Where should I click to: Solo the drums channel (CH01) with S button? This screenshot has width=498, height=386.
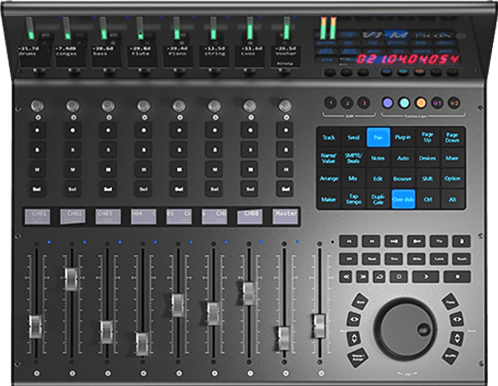point(37,150)
